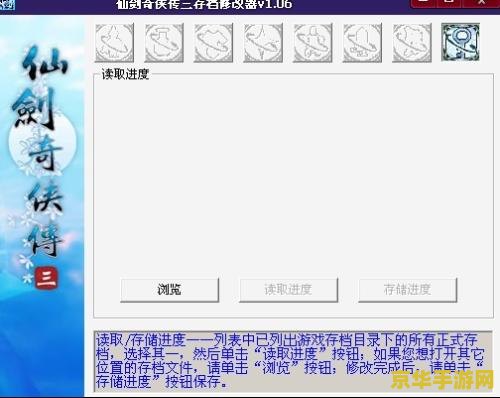Open the greyed-out potion bottle icon tab
This screenshot has height=398, width=500.
(164, 43)
